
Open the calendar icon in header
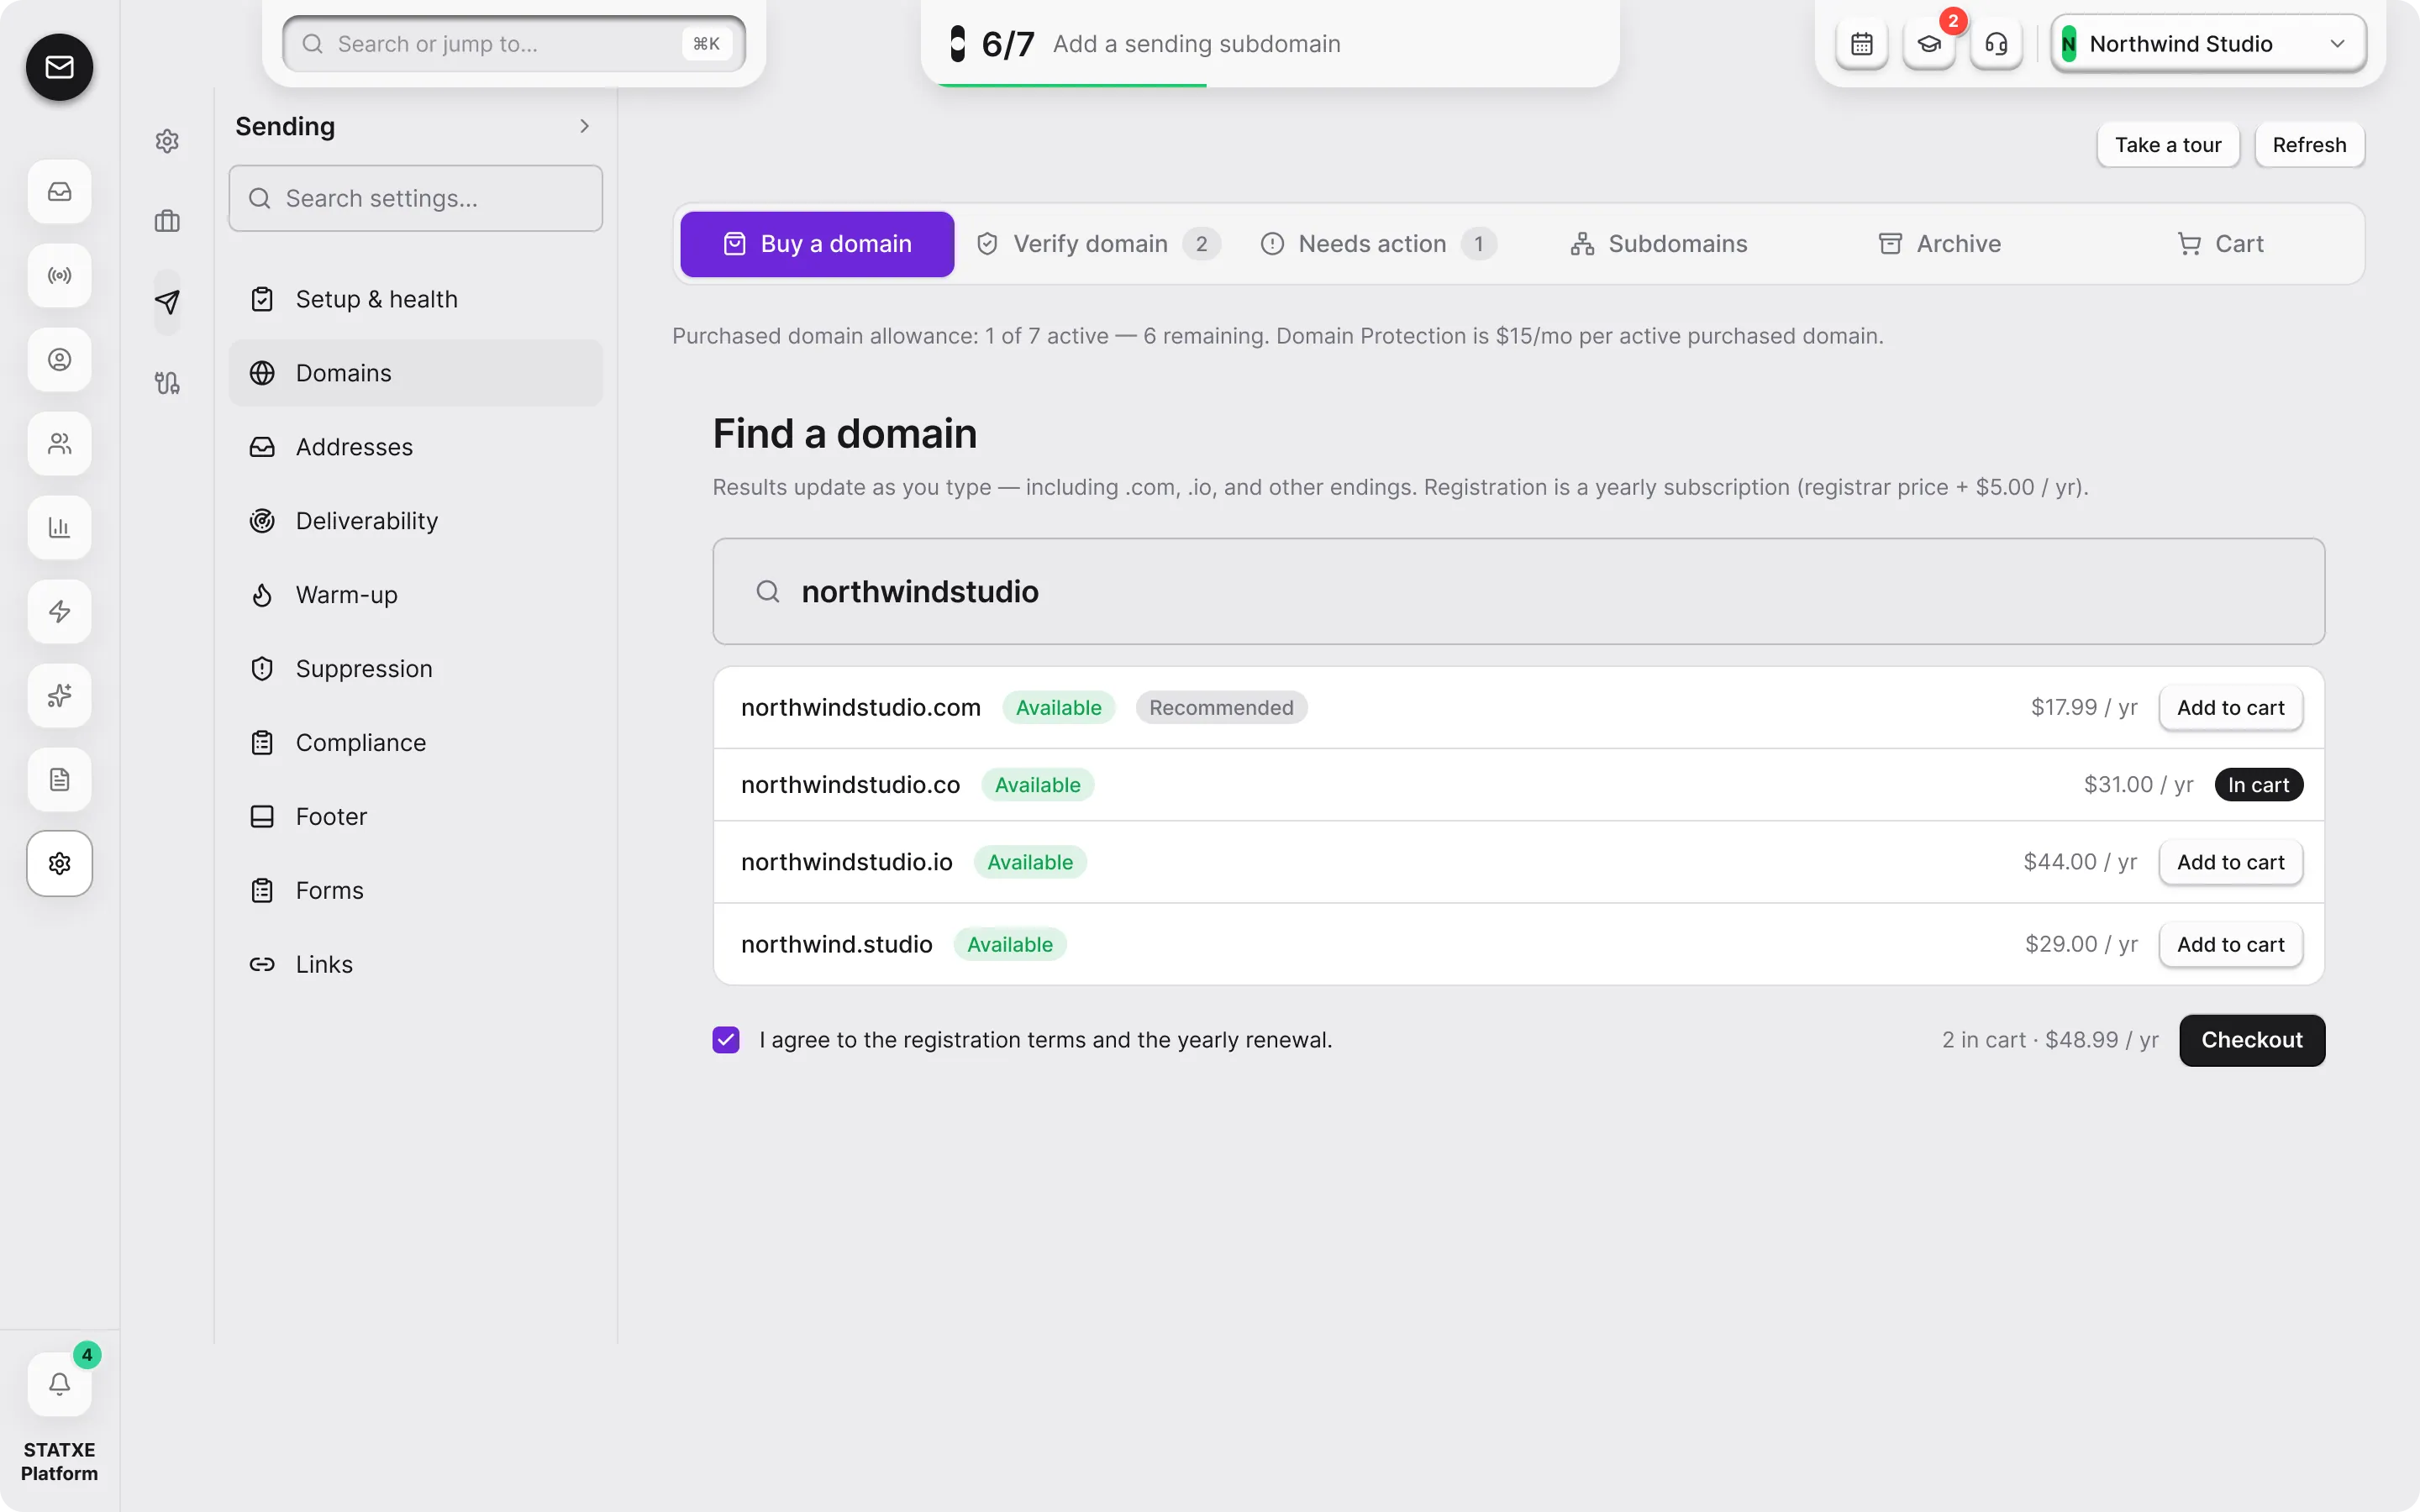click(1861, 44)
